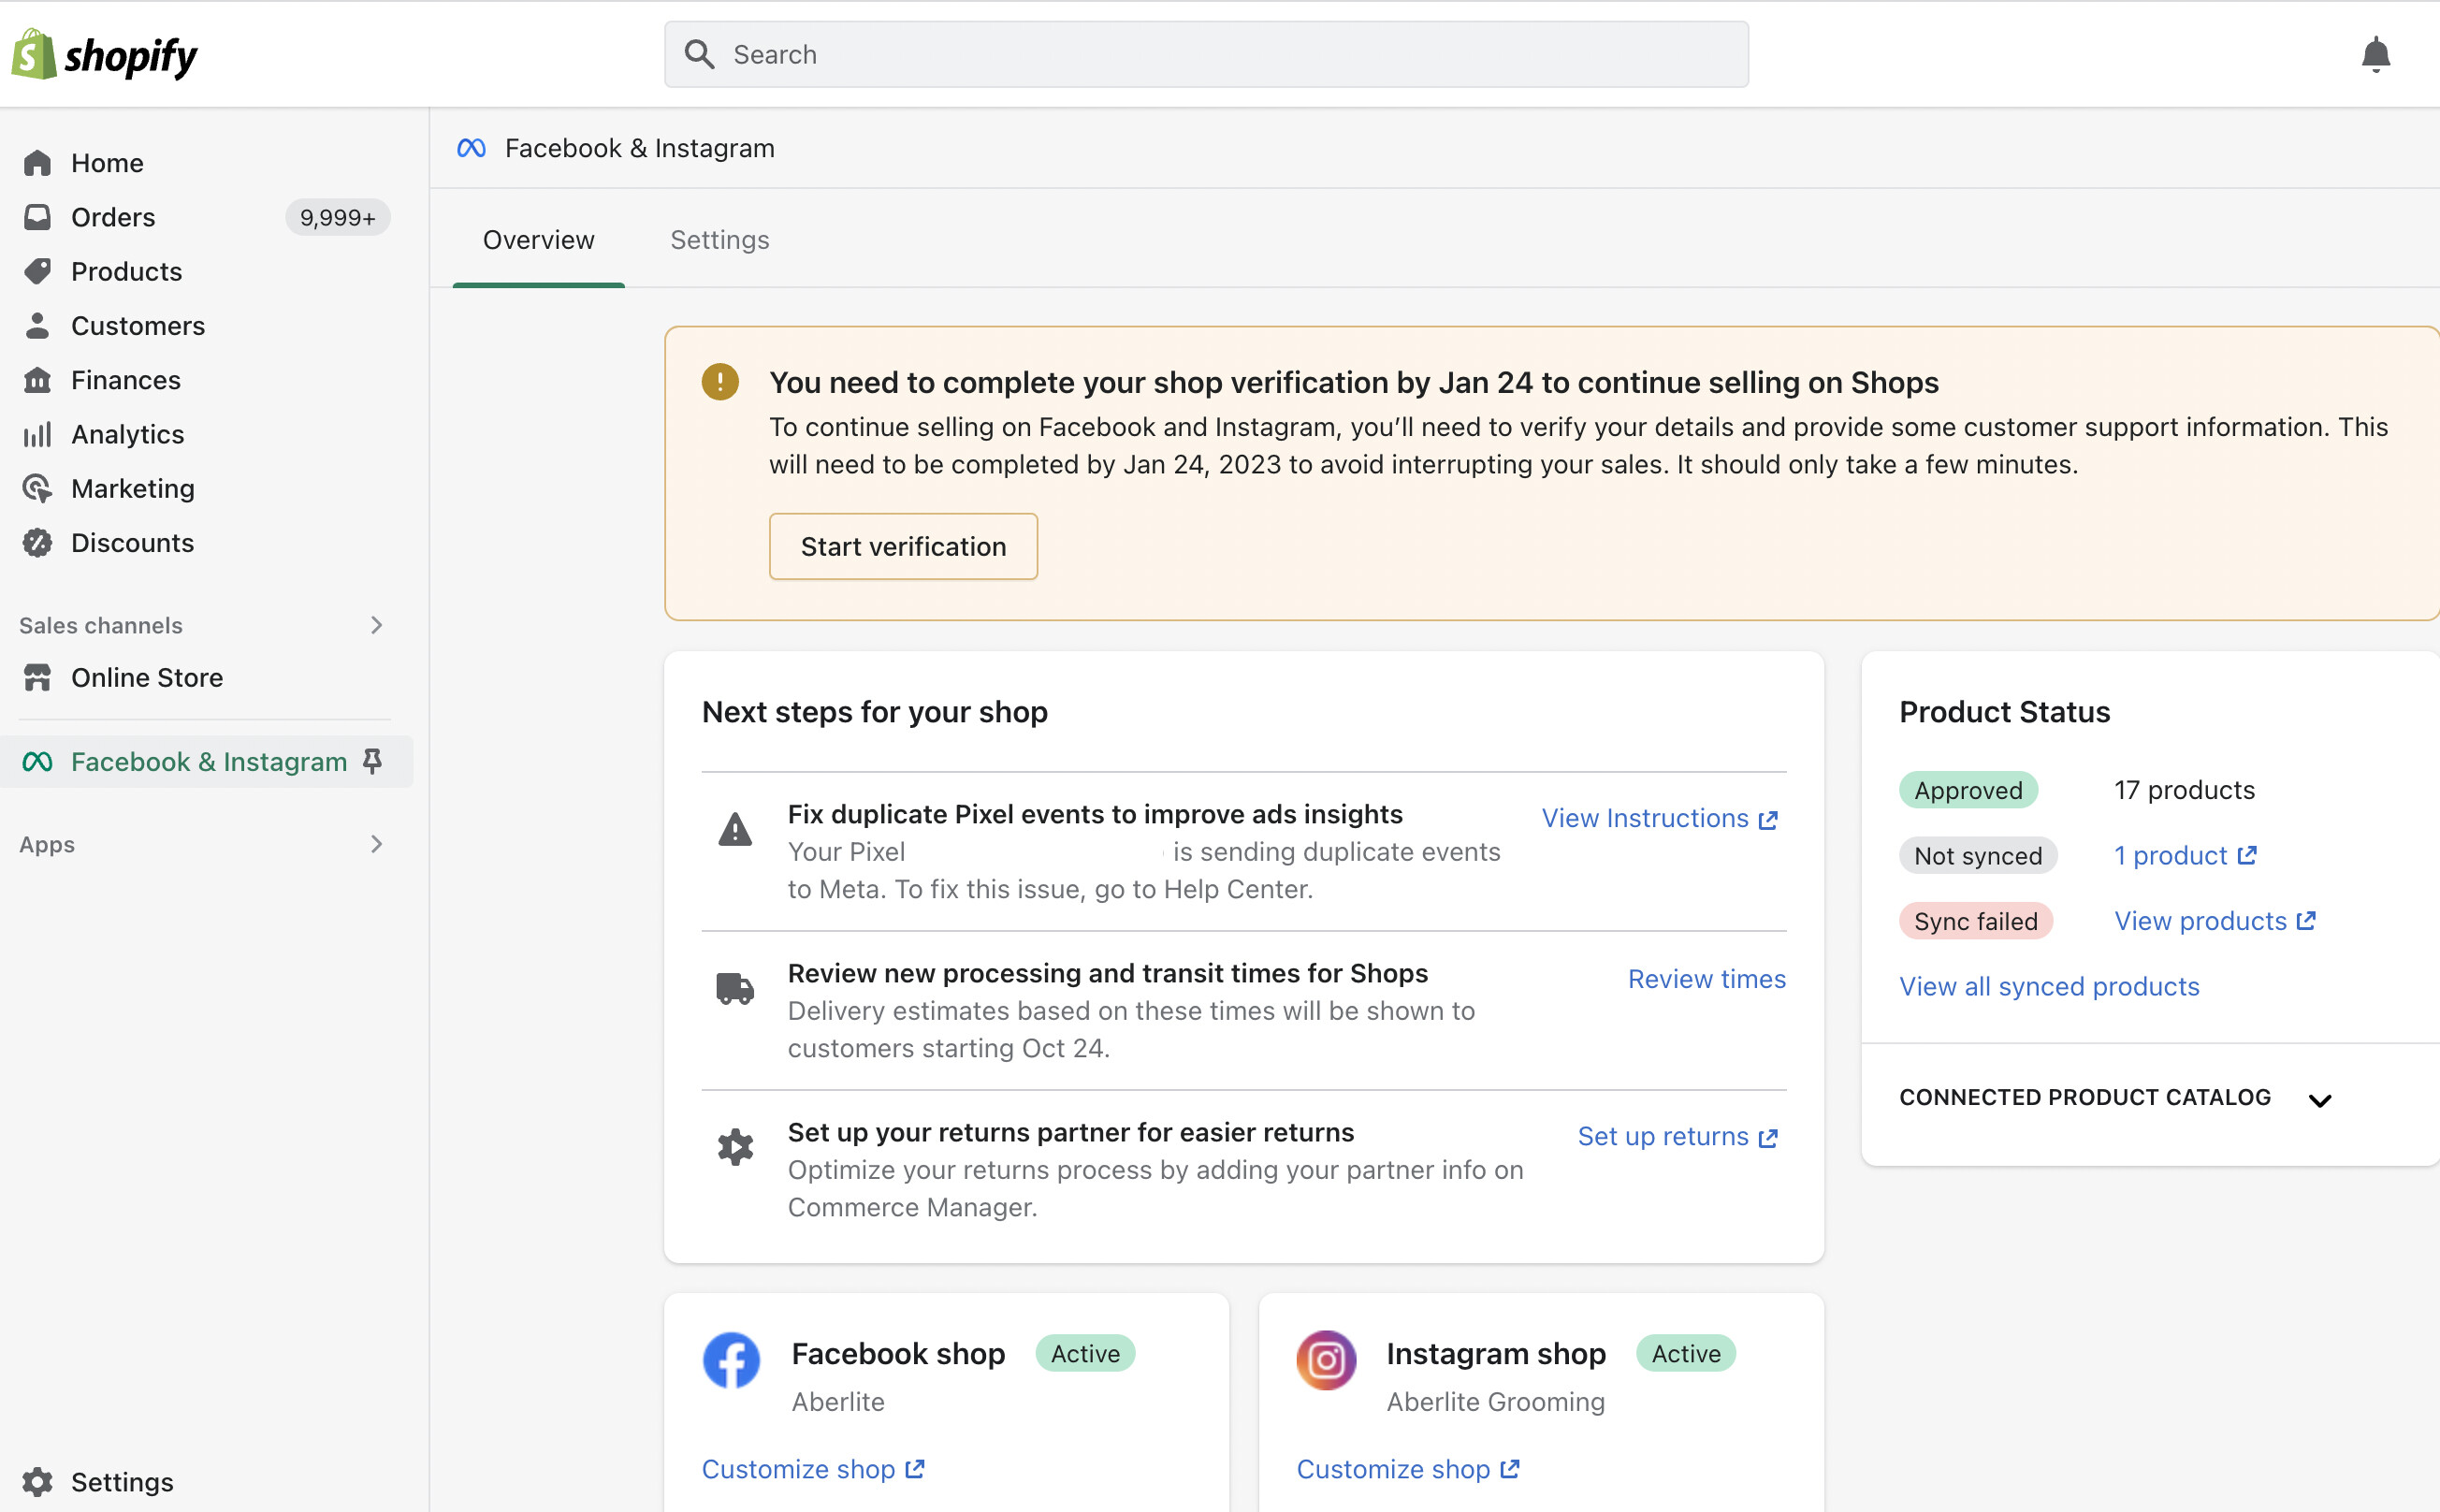Click the yellow warning icon in verification banner
This screenshot has height=1512, width=2440.
720,381
